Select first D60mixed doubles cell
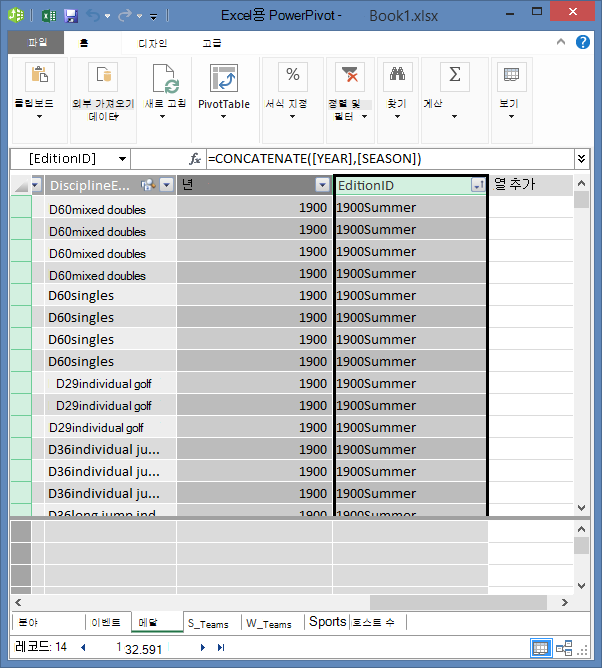Screen dimensions: 602x668 pyautogui.click(x=110, y=207)
